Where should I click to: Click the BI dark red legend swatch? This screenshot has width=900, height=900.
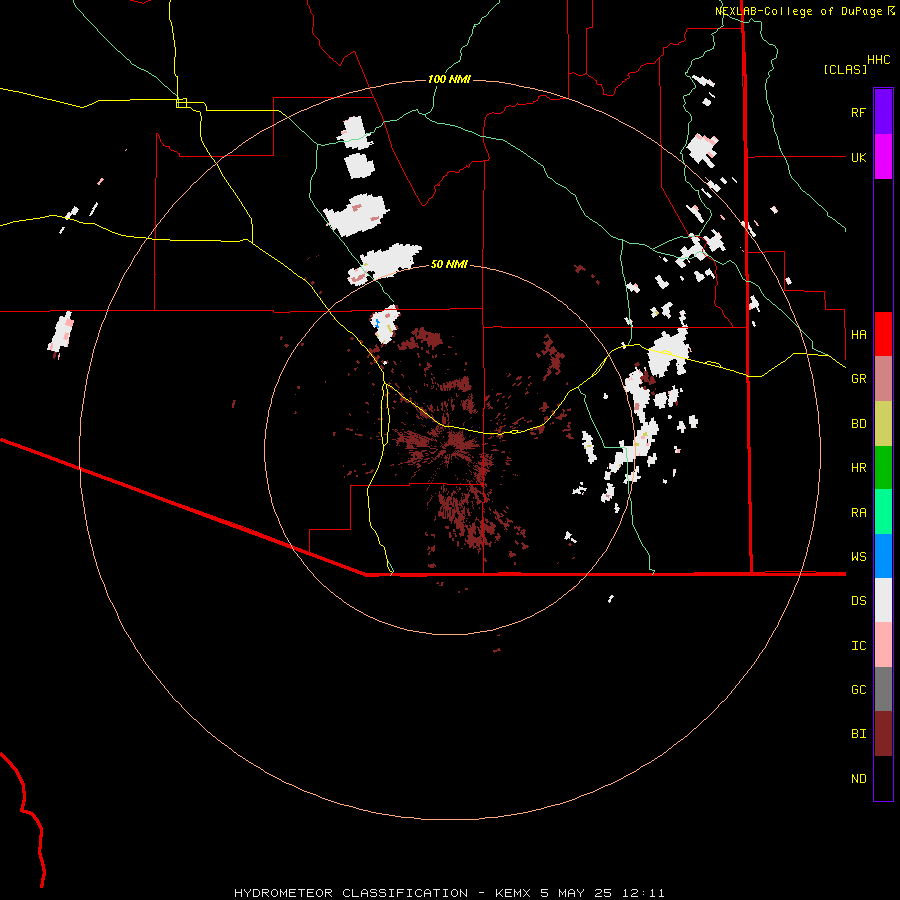point(883,734)
